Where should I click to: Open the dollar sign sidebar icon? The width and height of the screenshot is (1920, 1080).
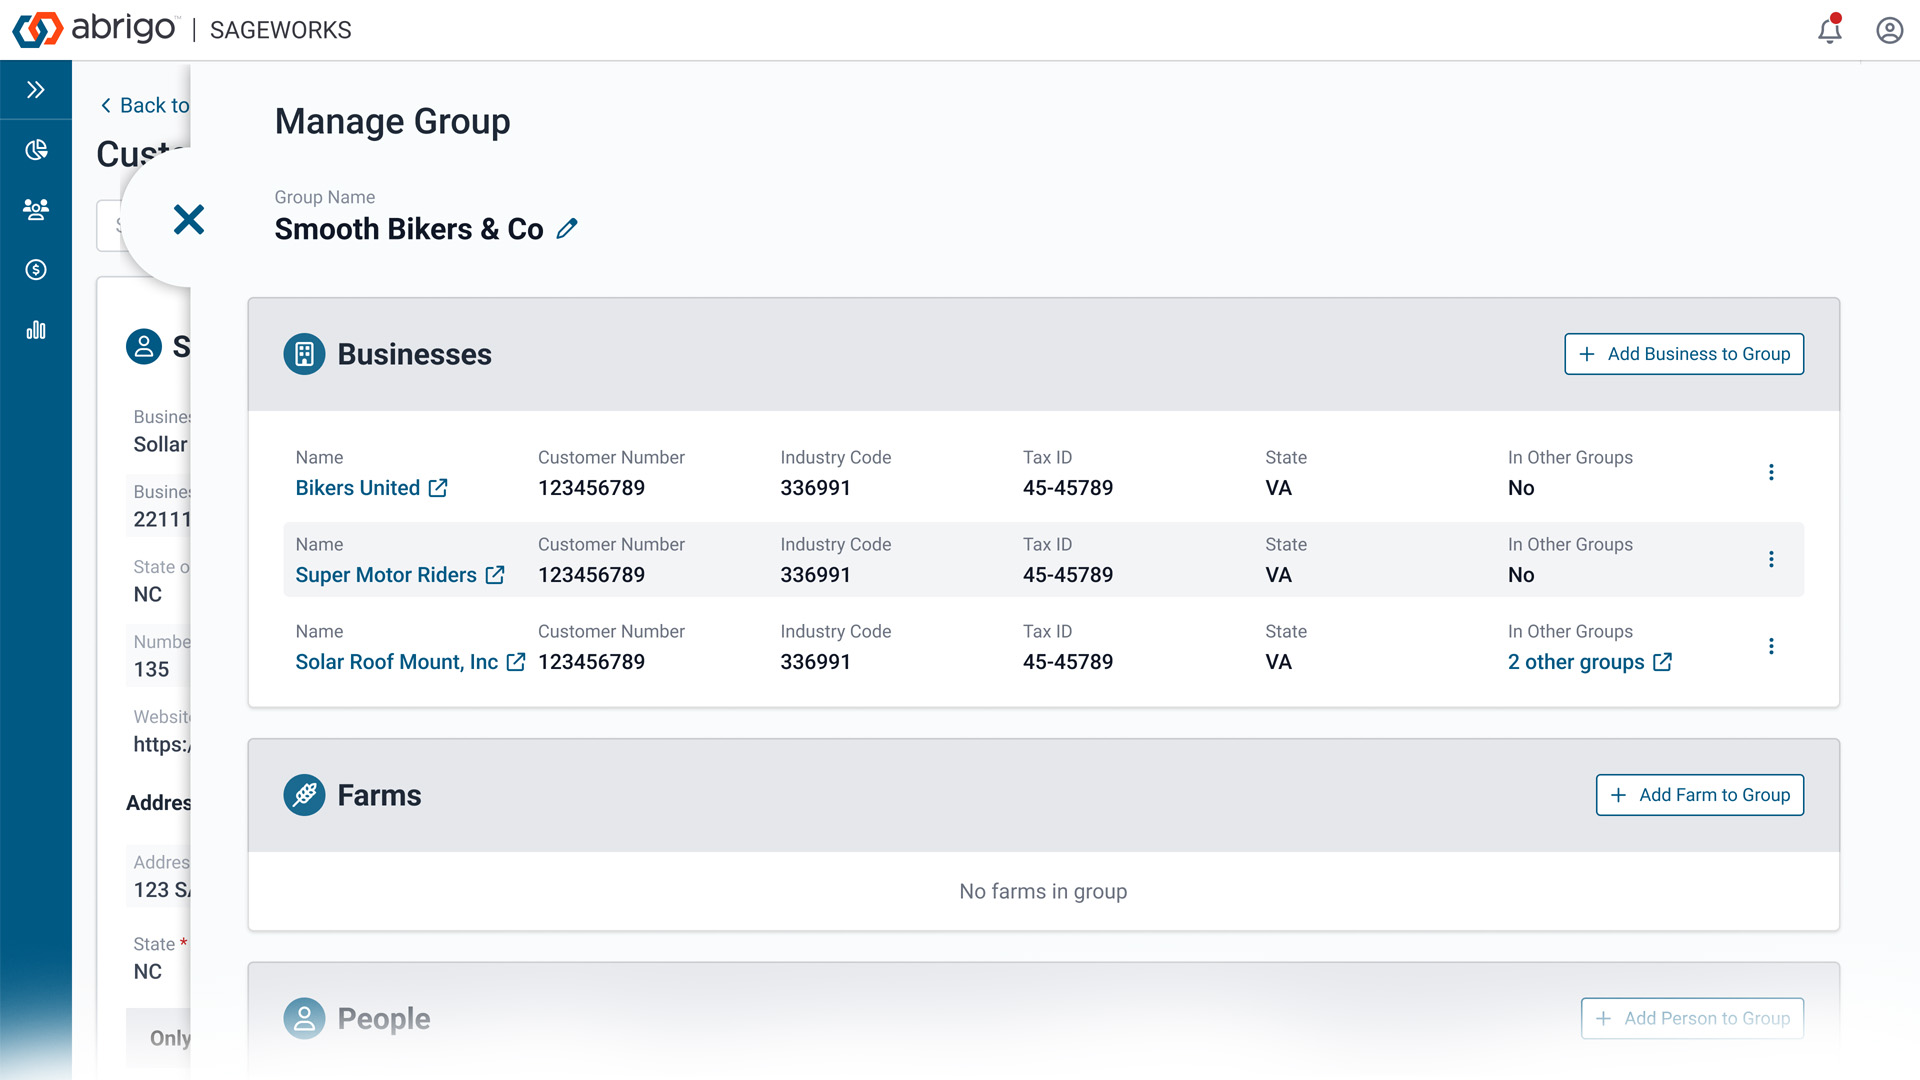click(36, 270)
